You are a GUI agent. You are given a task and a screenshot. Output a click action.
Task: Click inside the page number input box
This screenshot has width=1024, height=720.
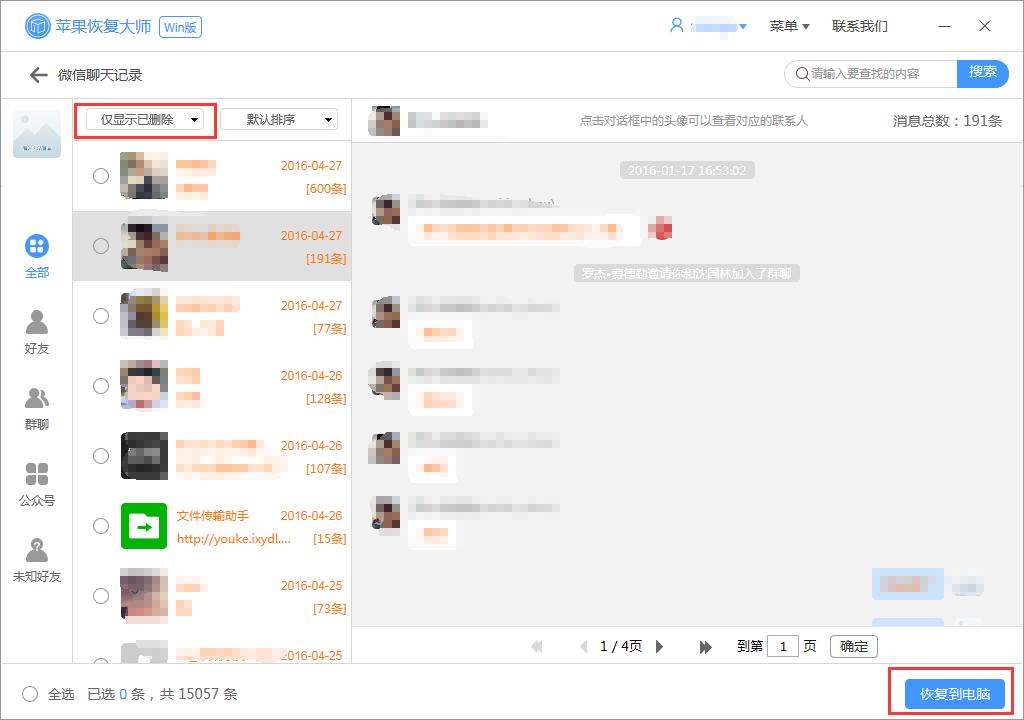[x=783, y=646]
